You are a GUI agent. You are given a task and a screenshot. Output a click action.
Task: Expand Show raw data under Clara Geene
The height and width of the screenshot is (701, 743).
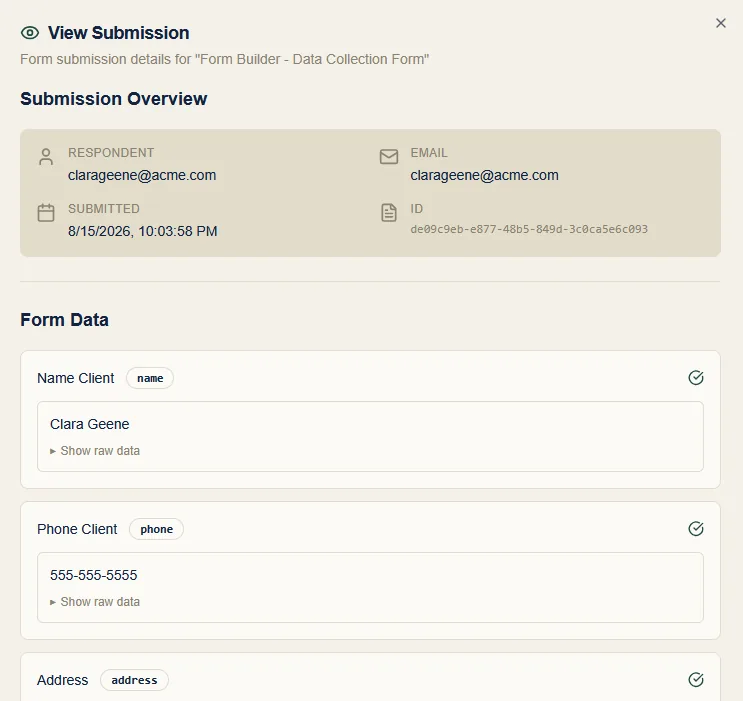(95, 451)
